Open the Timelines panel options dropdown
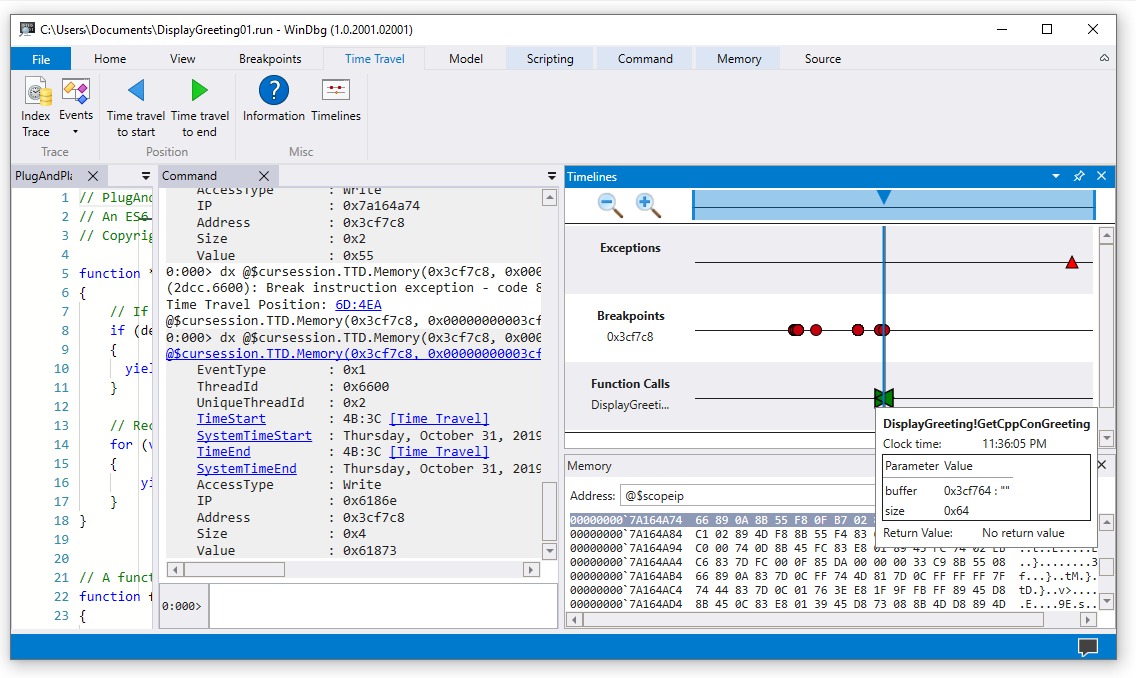The width and height of the screenshot is (1136, 678). click(x=1056, y=176)
